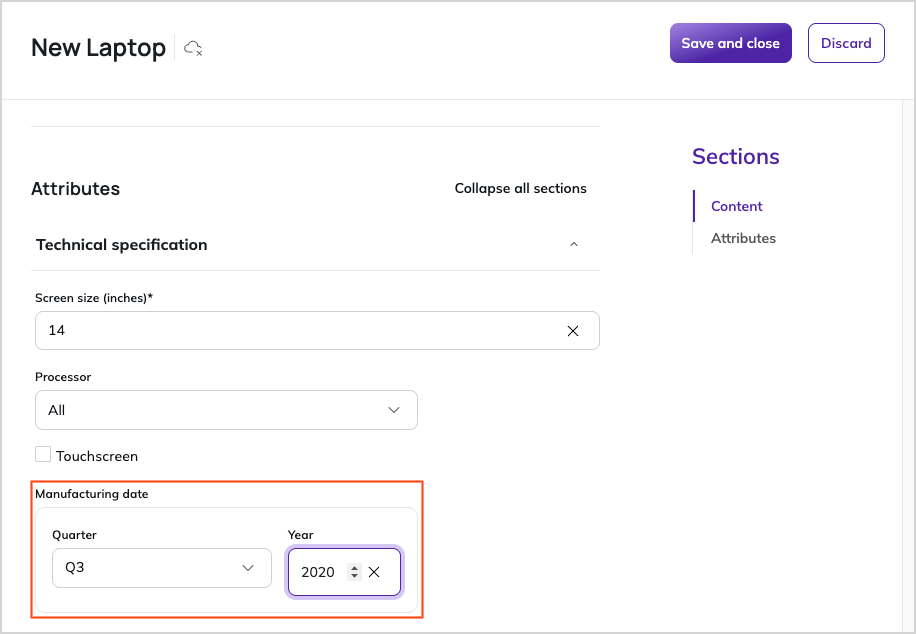The height and width of the screenshot is (634, 916).
Task: Click Save and close button
Action: click(x=730, y=43)
